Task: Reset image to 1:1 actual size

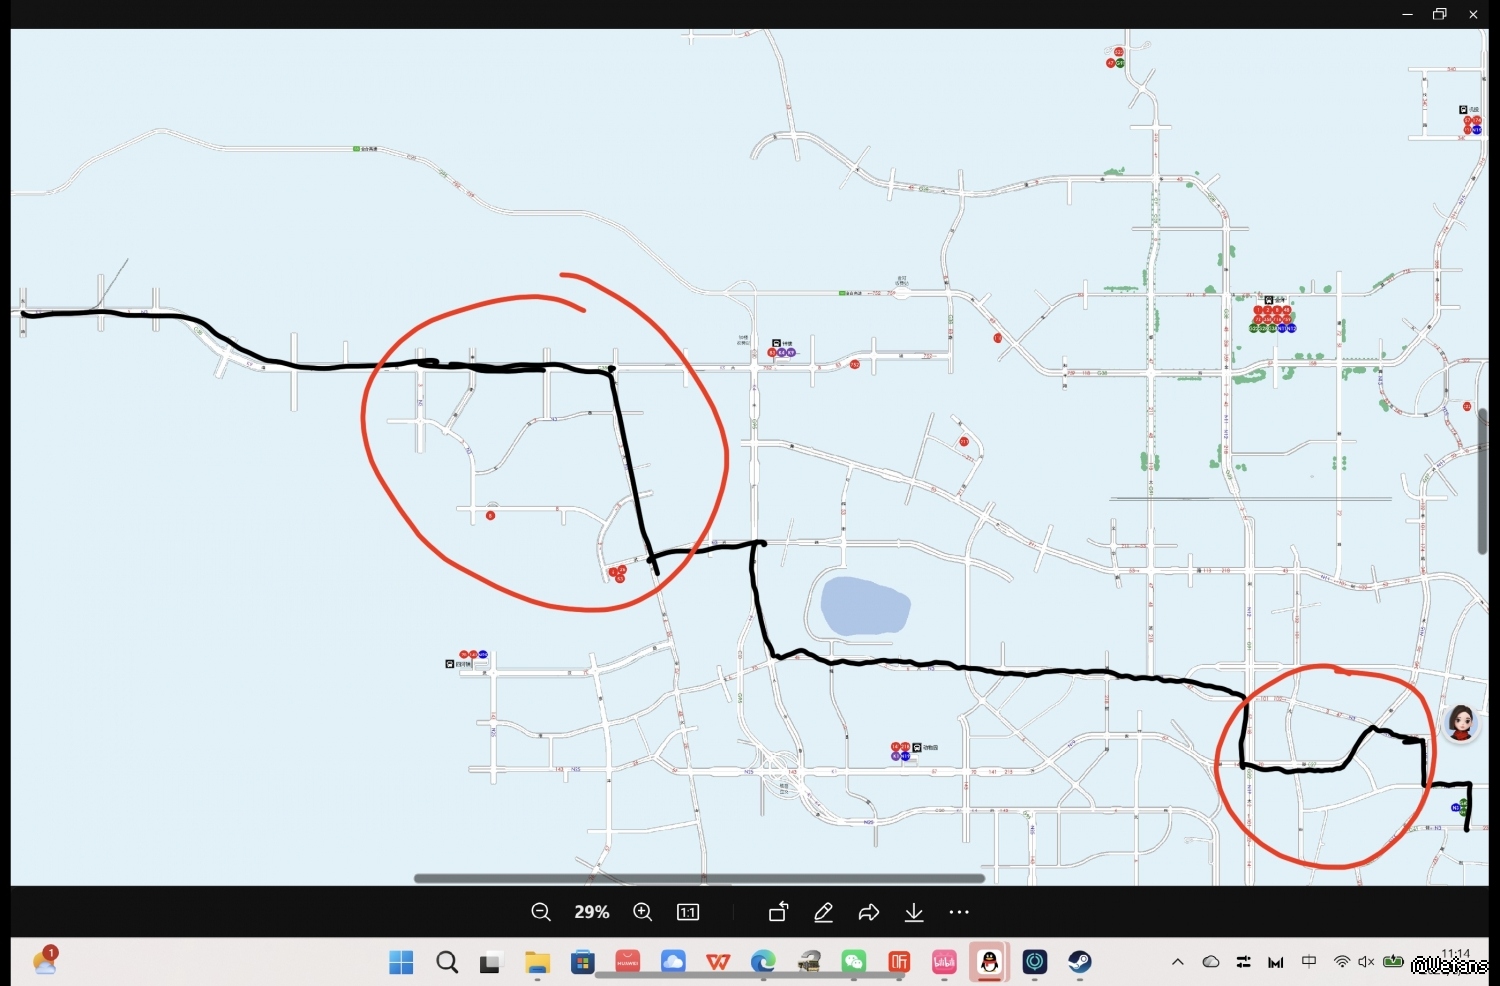Action: pyautogui.click(x=688, y=912)
